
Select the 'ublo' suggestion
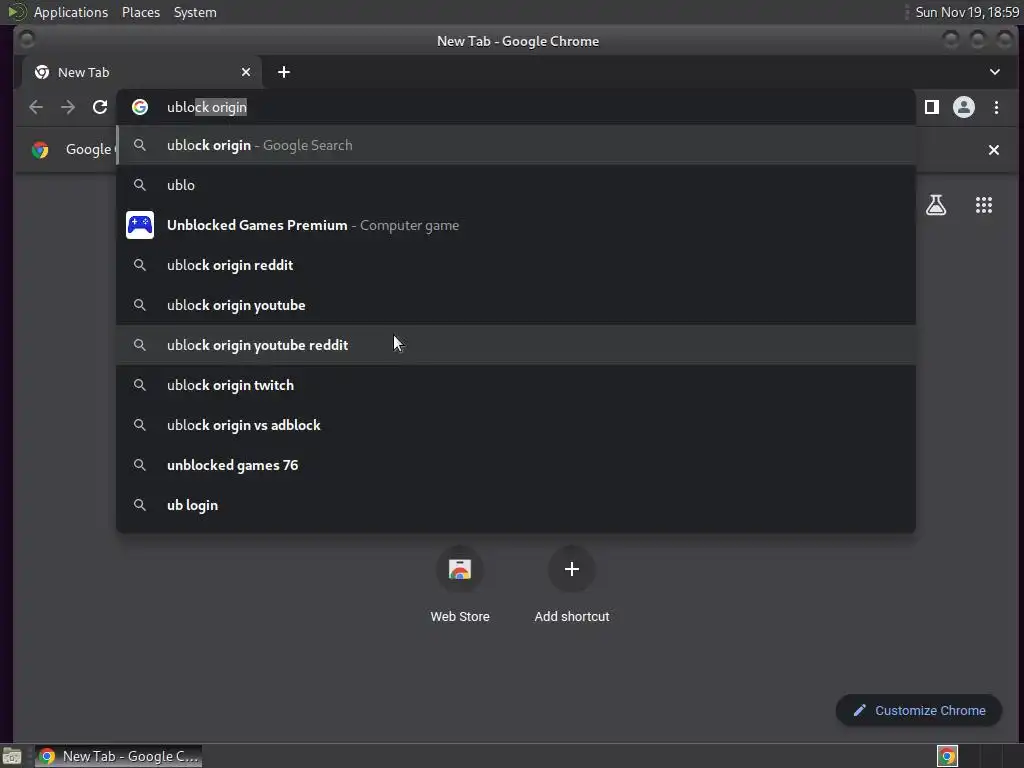click(516, 185)
